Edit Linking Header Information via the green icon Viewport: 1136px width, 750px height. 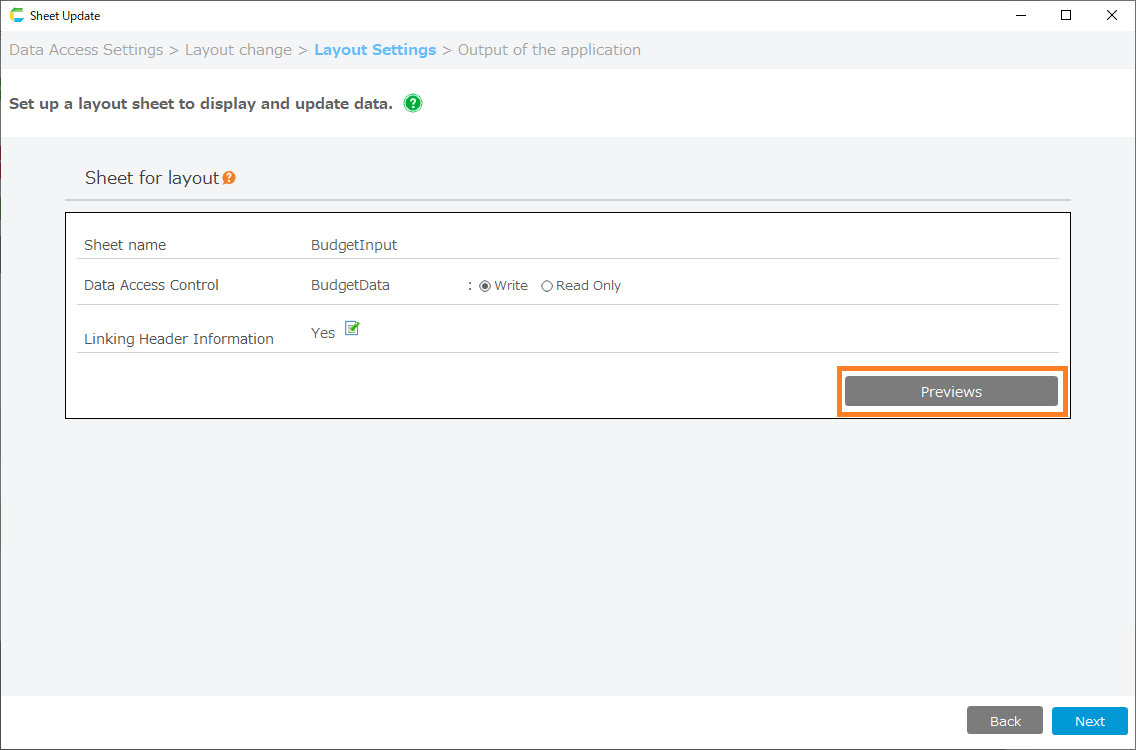point(352,328)
